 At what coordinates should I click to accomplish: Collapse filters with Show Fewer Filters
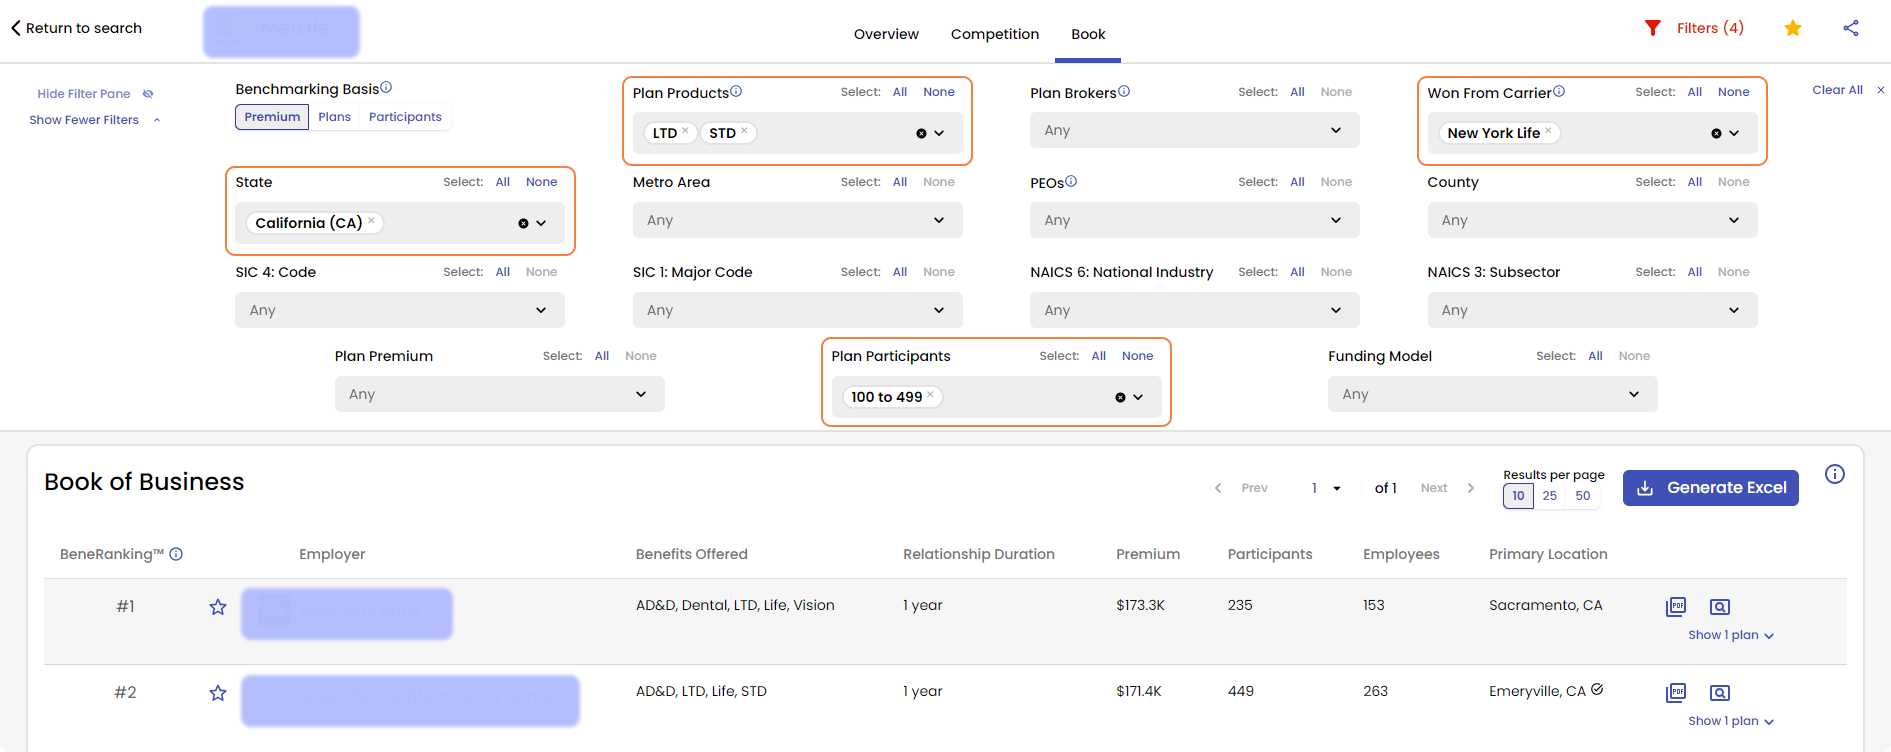click(x=94, y=120)
